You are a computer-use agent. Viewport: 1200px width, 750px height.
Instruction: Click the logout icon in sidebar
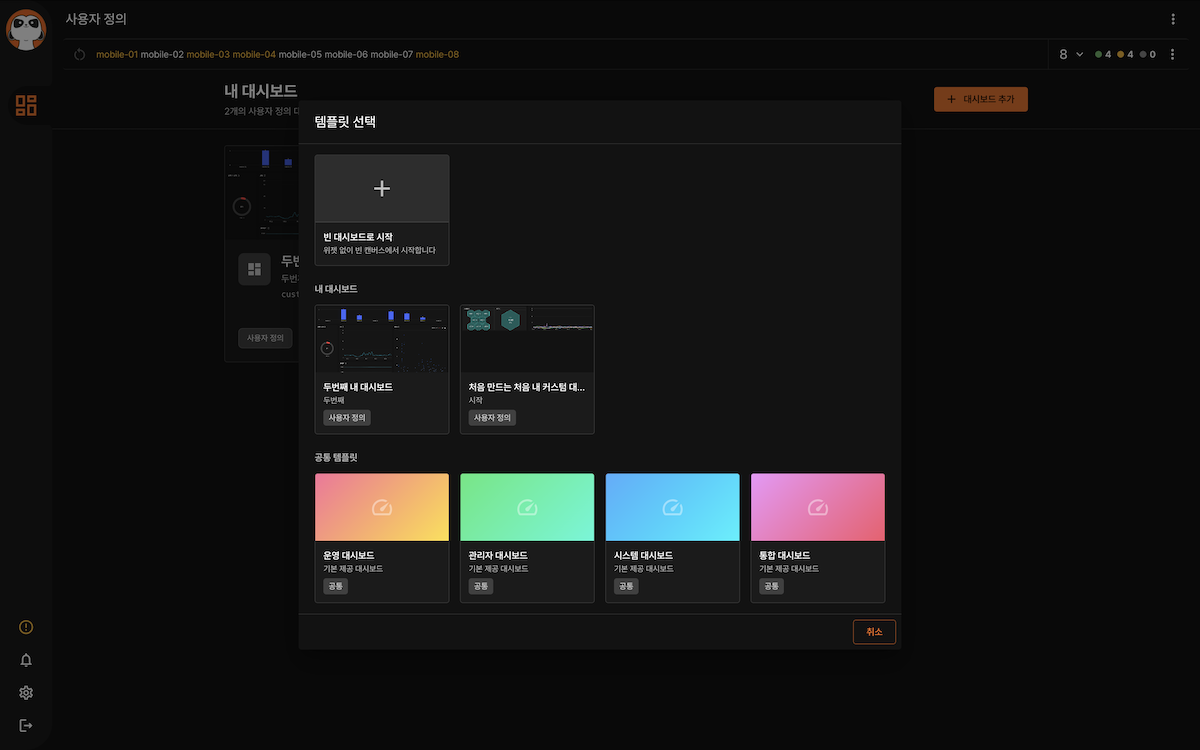(26, 725)
